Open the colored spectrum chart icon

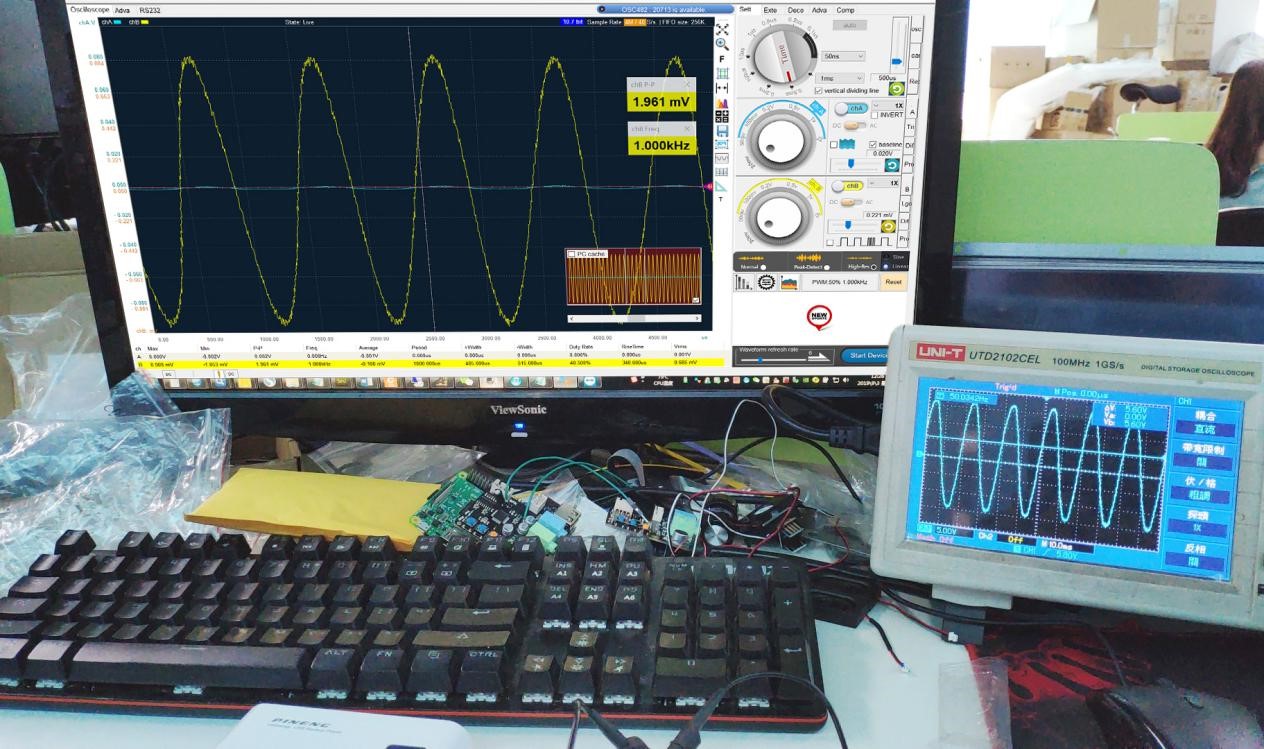click(x=789, y=283)
